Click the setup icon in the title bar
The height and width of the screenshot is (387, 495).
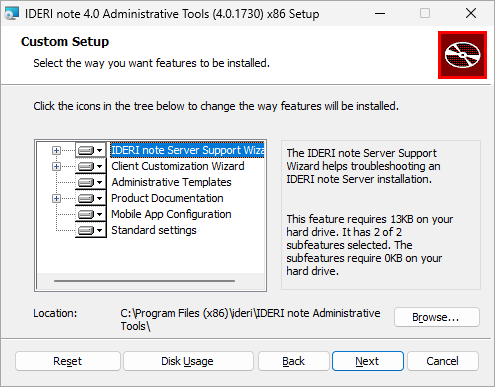tap(12, 14)
